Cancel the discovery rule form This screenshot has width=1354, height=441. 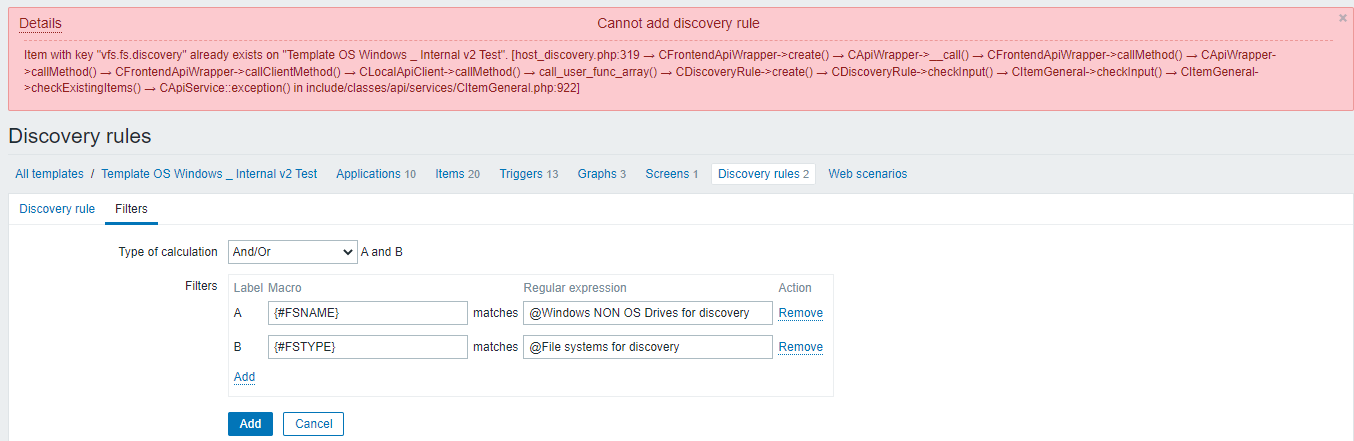pyautogui.click(x=313, y=424)
